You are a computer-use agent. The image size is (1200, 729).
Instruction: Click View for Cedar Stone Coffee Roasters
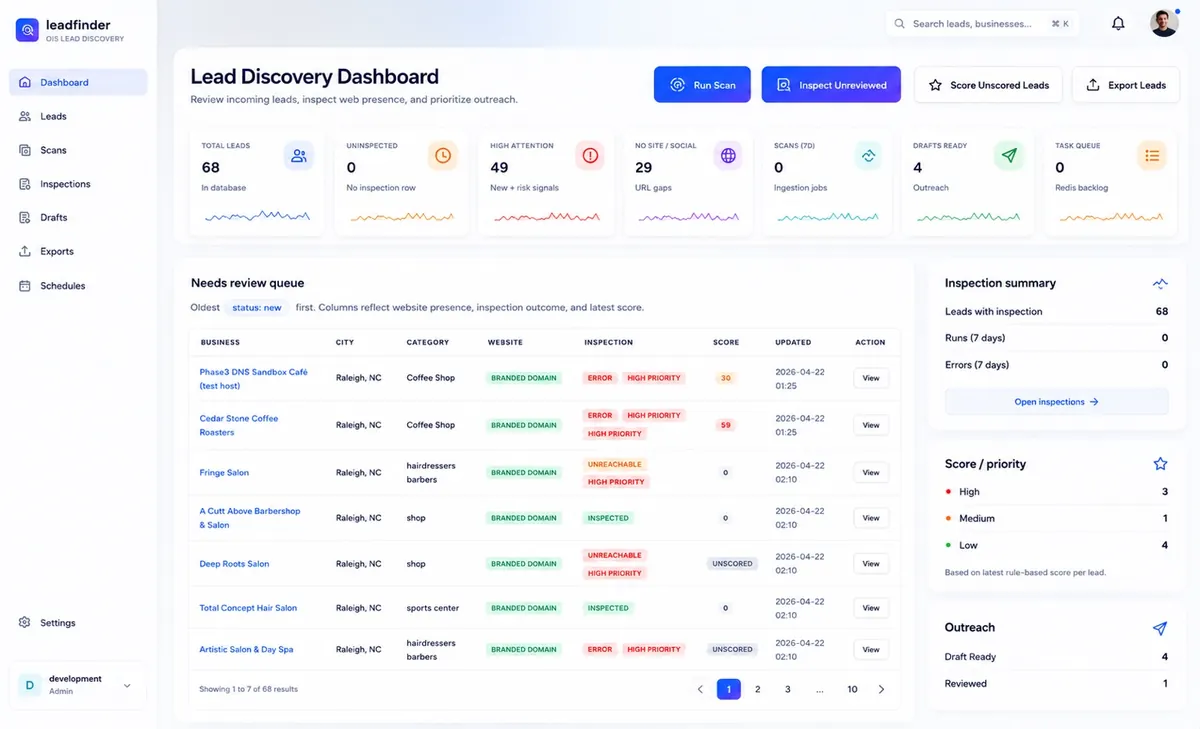tap(871, 425)
